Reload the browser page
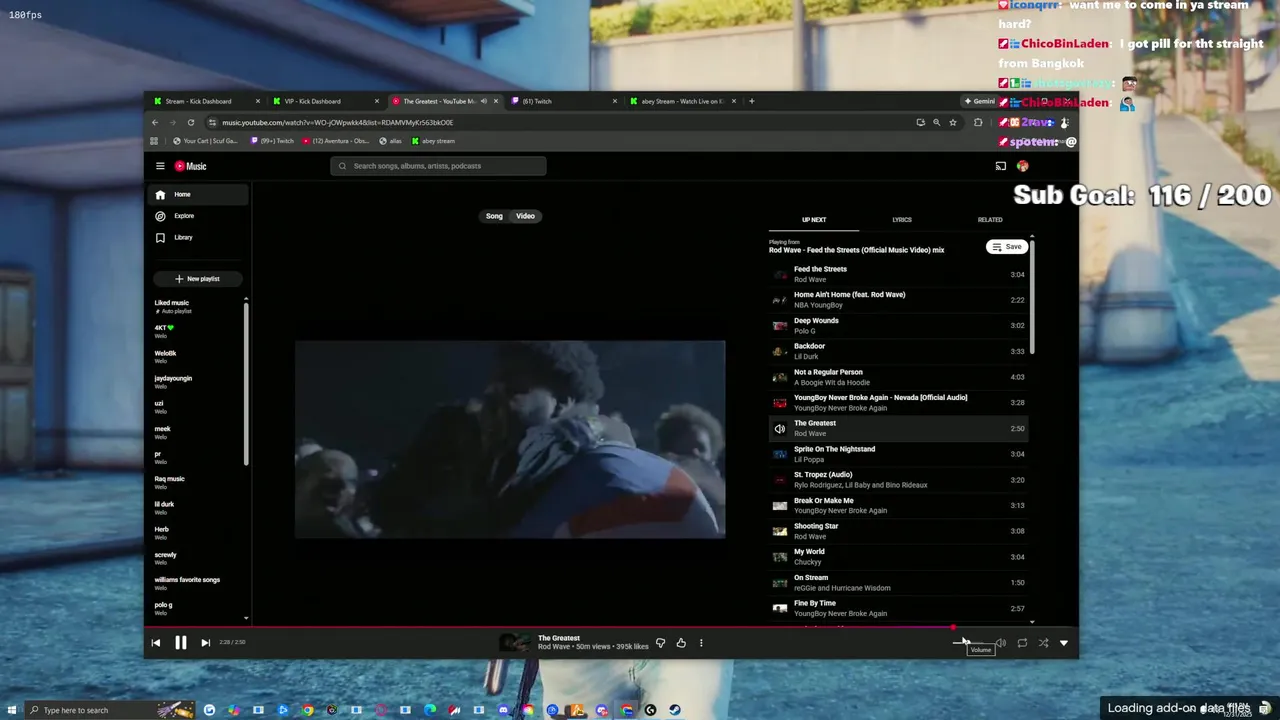1280x720 pixels. (x=191, y=122)
